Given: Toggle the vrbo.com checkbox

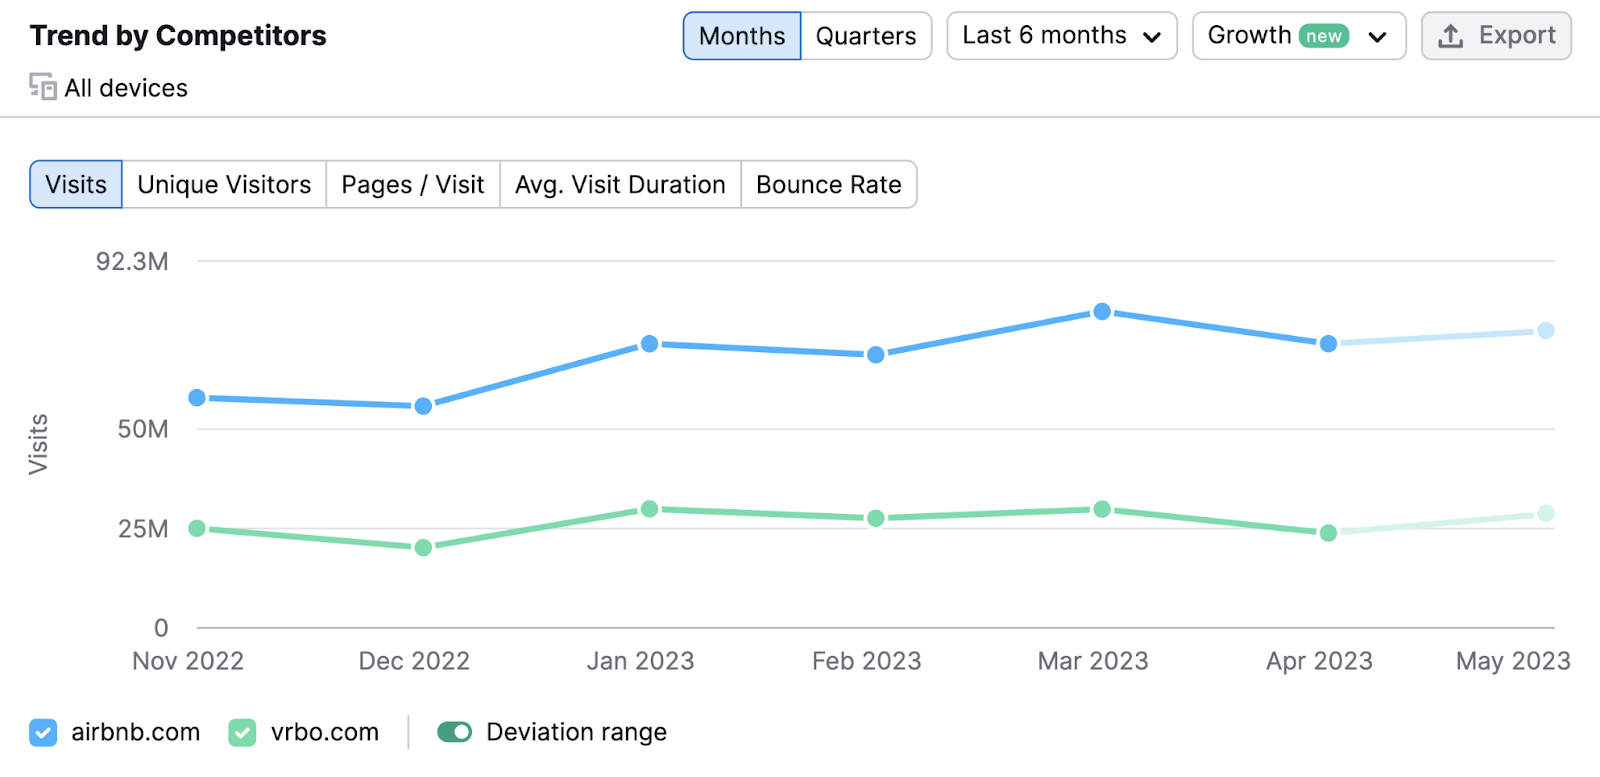Looking at the screenshot, I should click(x=242, y=733).
